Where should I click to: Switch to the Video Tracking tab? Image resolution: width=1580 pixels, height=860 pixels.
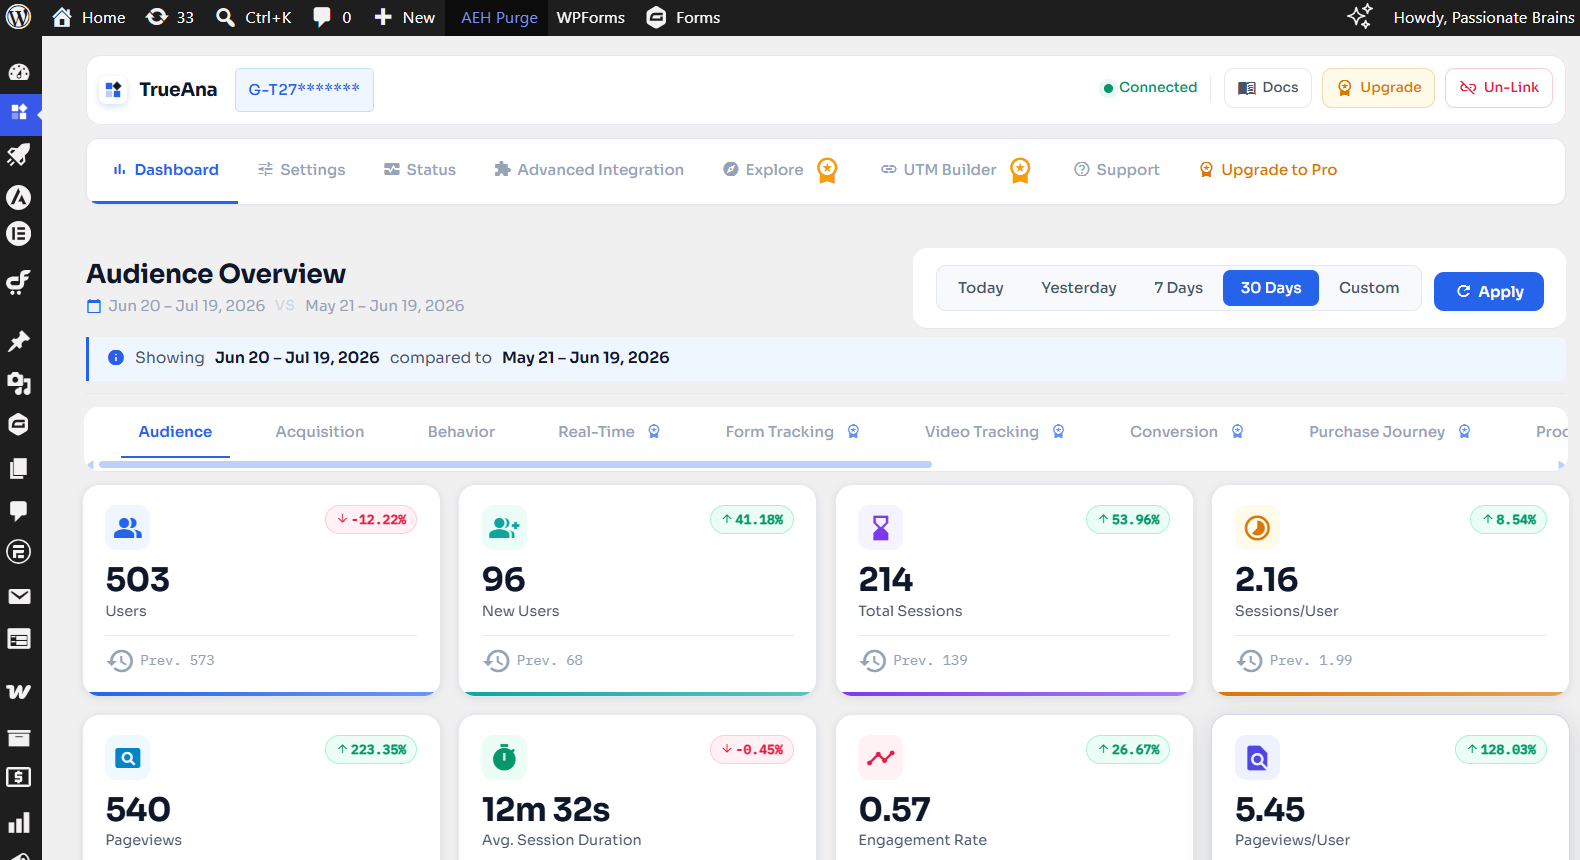coord(994,432)
